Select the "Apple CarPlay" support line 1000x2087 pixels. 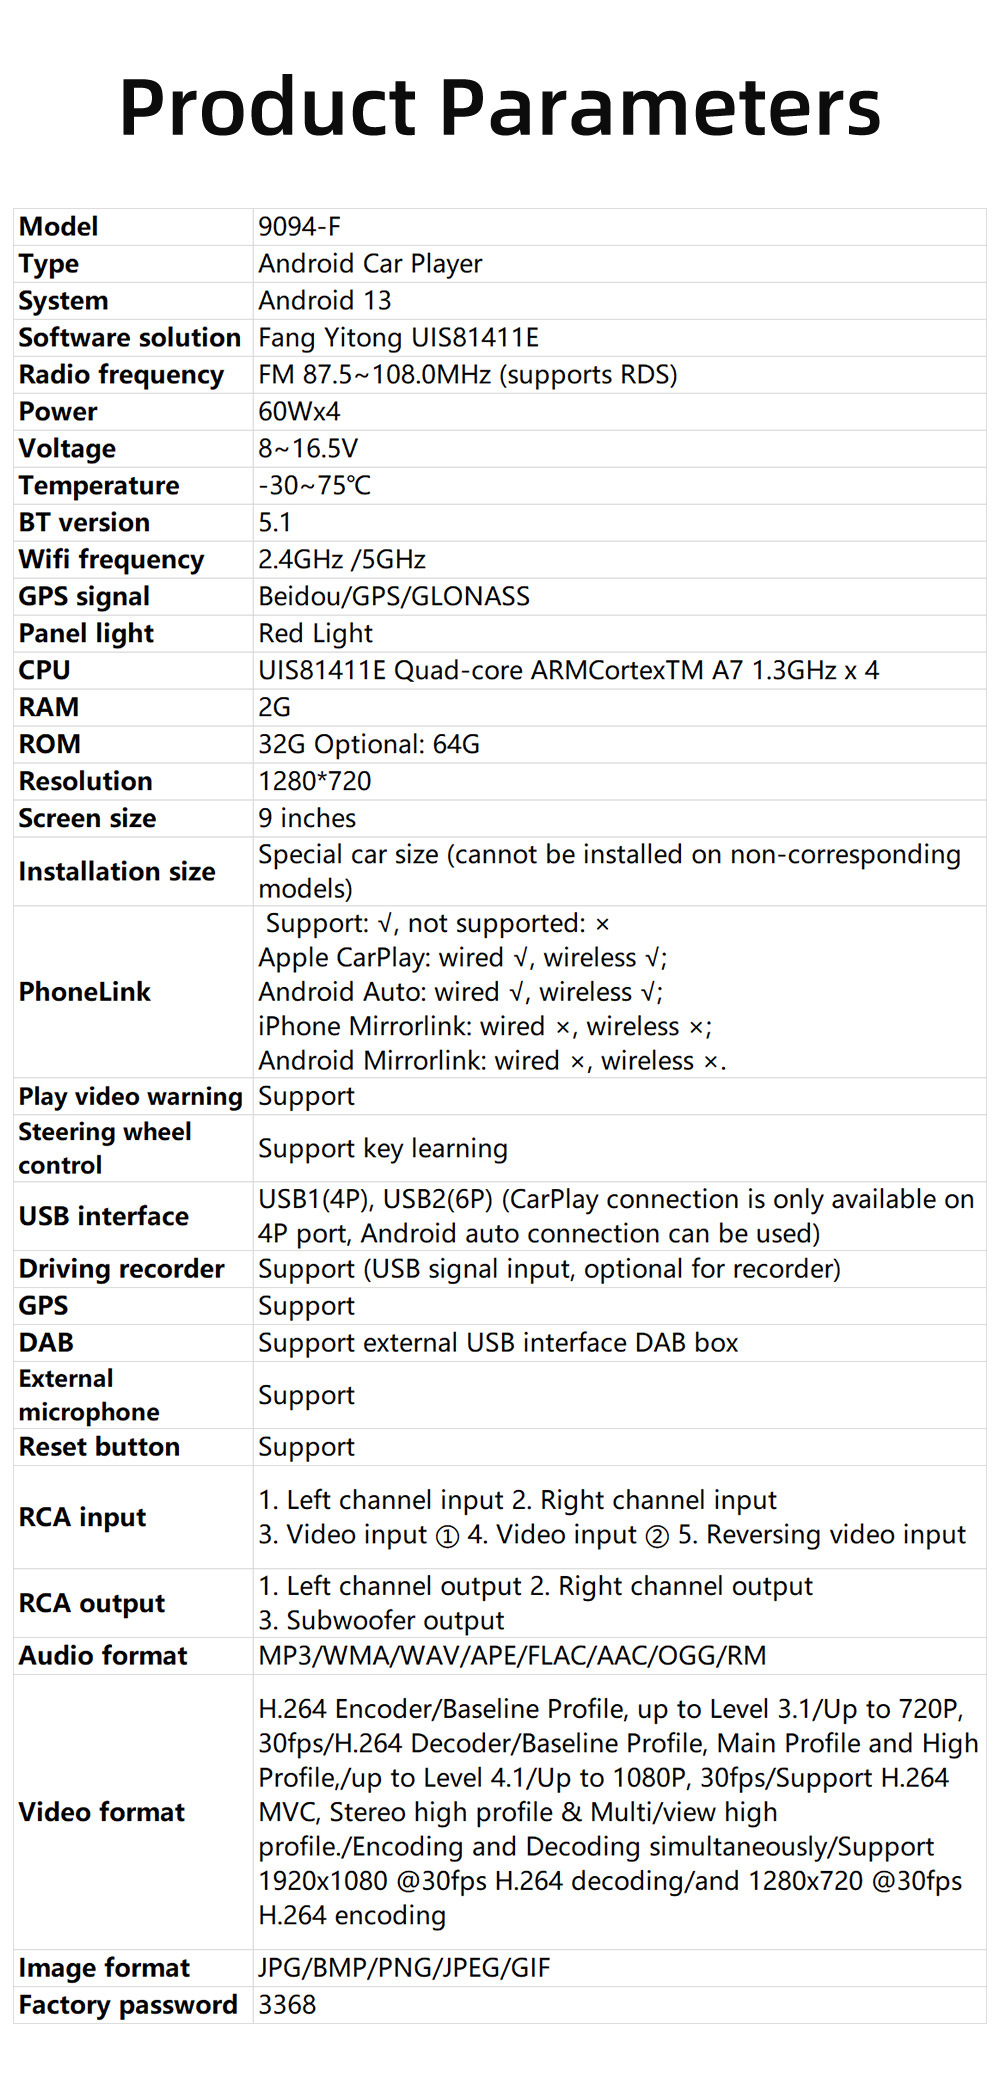coord(462,958)
